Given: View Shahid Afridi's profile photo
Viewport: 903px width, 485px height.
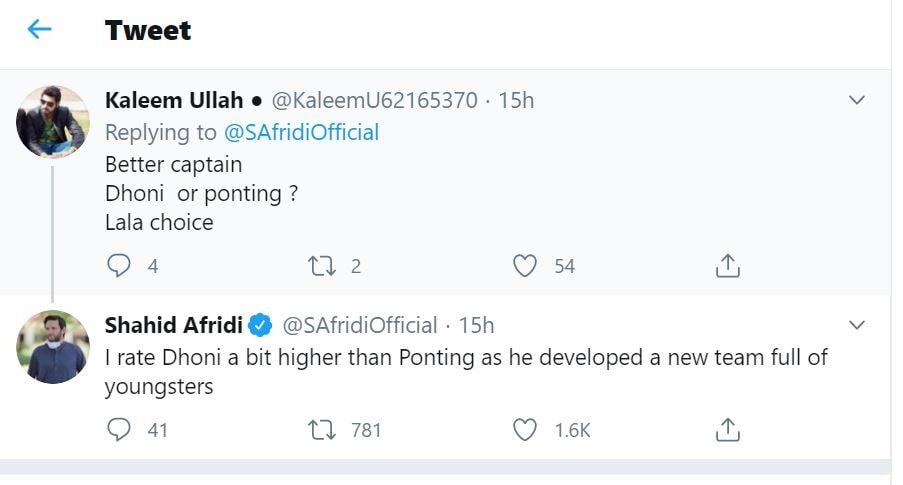Looking at the screenshot, I should 53,347.
